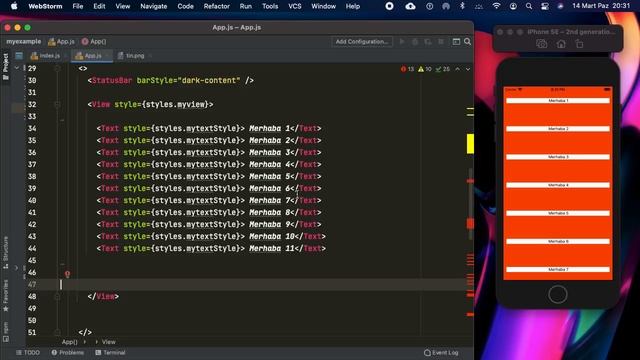The height and width of the screenshot is (360, 640).
Task: Open the Navigate menu
Action: pos(153,6)
